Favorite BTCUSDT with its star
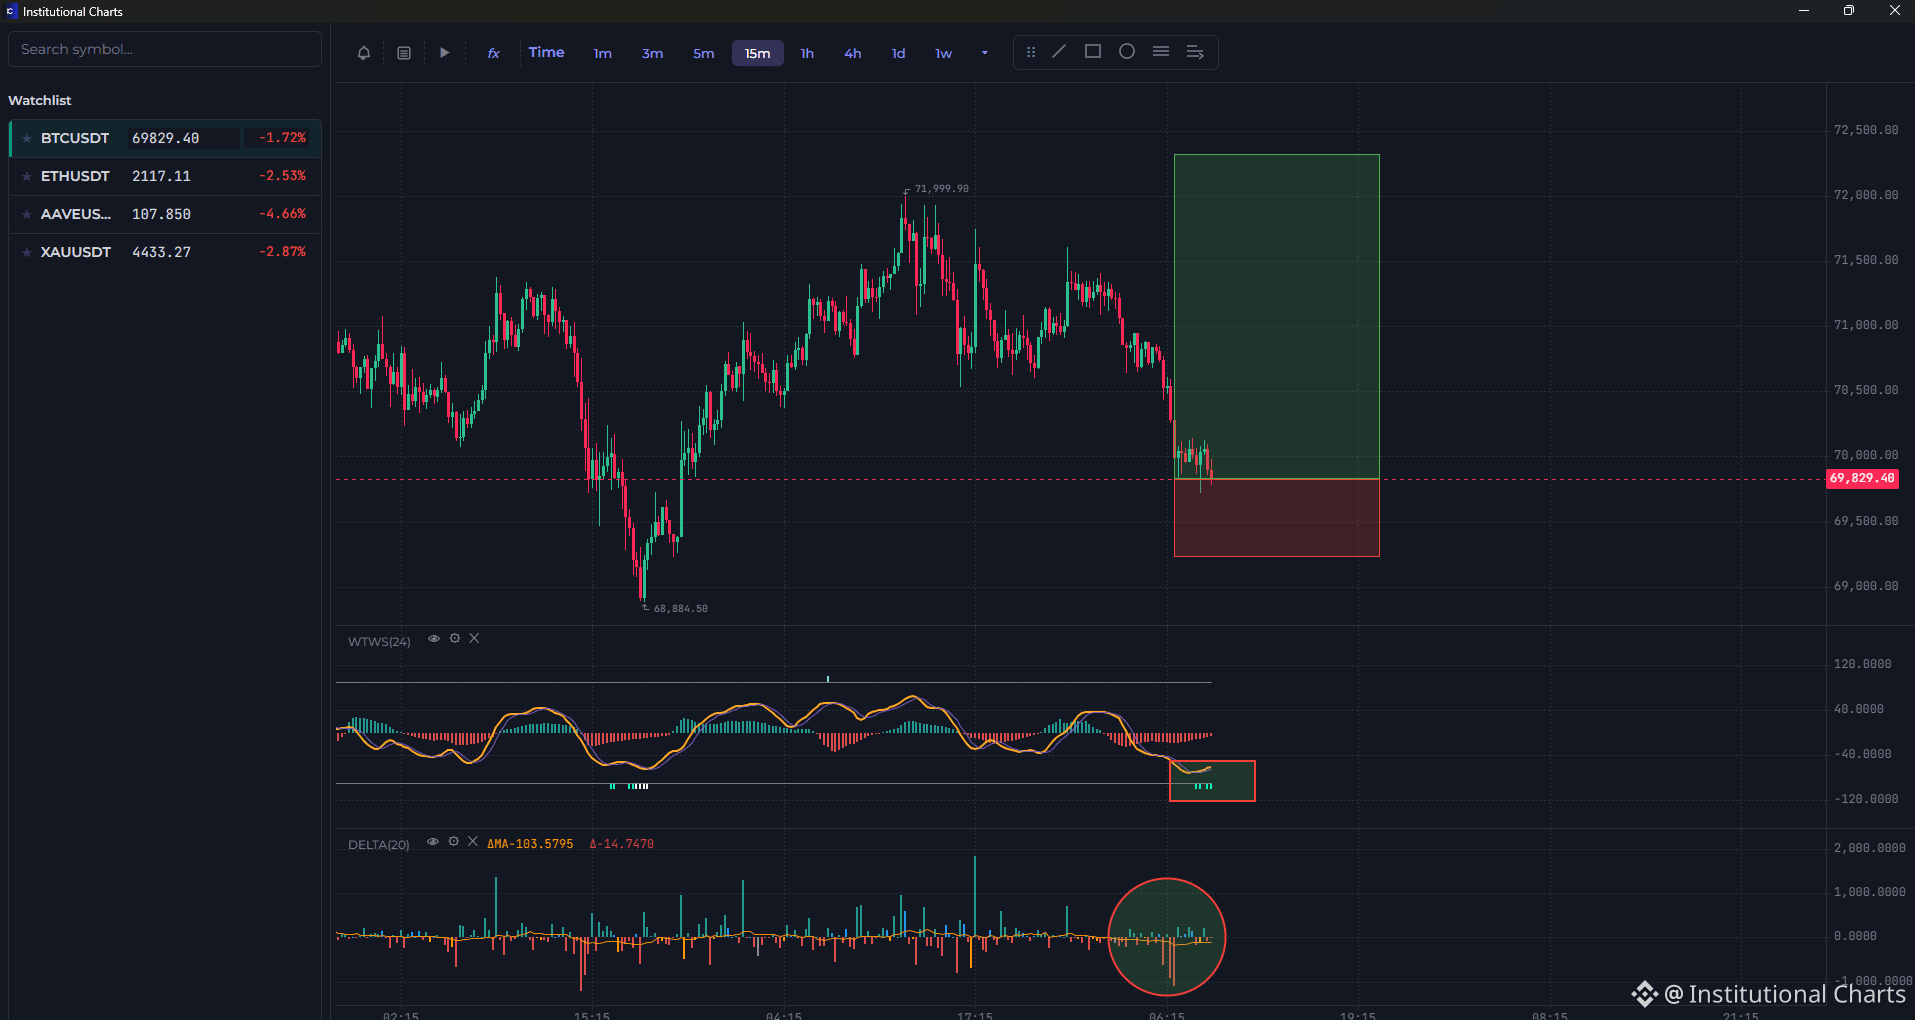Image resolution: width=1915 pixels, height=1020 pixels. pos(27,138)
